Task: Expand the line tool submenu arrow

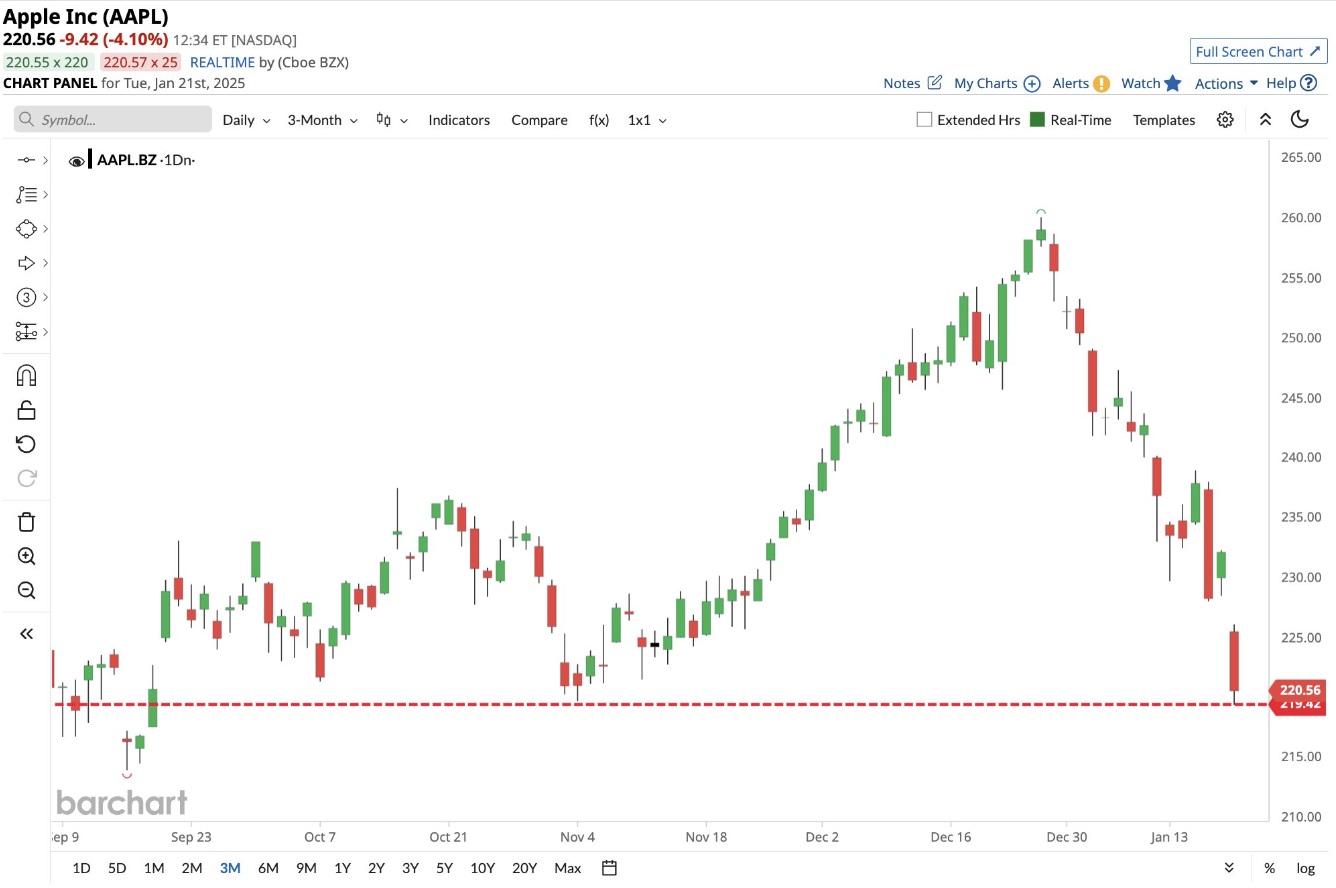Action: (x=46, y=160)
